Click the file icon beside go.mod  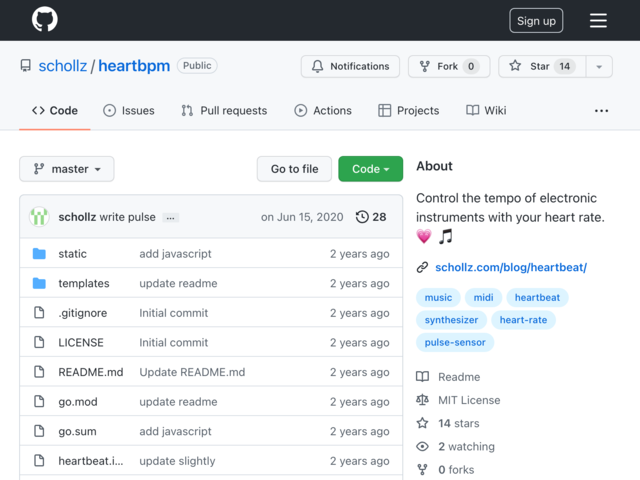coord(39,401)
